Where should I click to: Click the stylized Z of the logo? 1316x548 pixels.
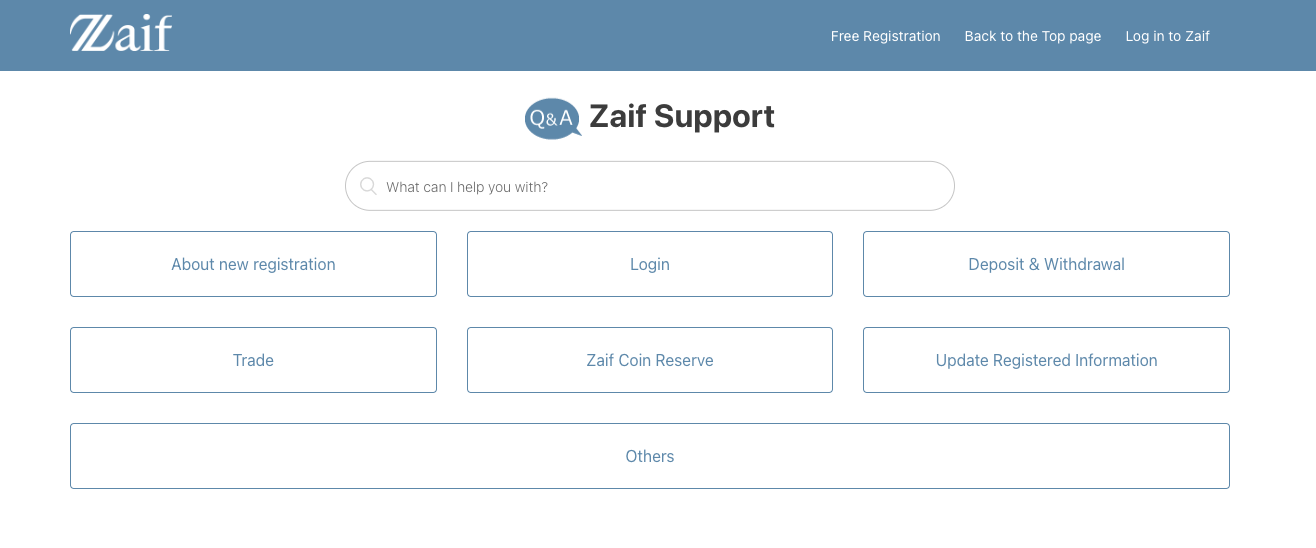(95, 33)
